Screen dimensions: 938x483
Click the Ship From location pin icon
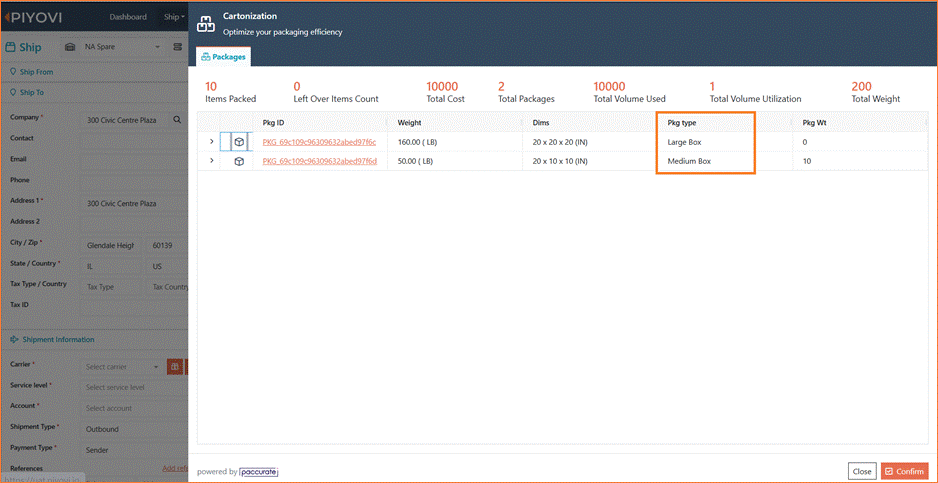coord(14,72)
